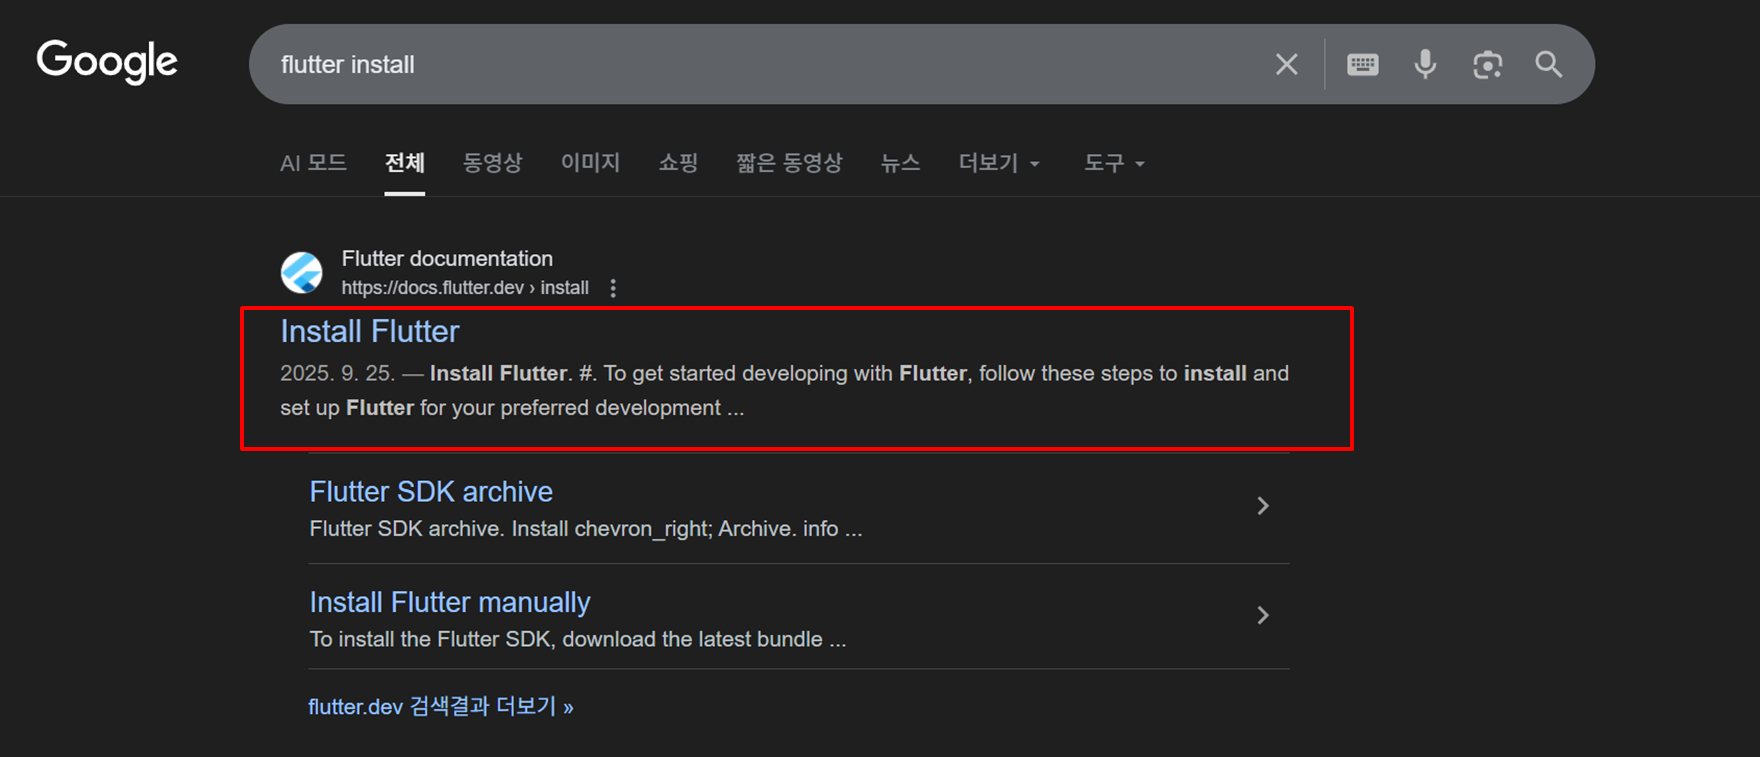Search by image with camera lens icon
Screen dimensions: 1760x757
[x=1487, y=65]
